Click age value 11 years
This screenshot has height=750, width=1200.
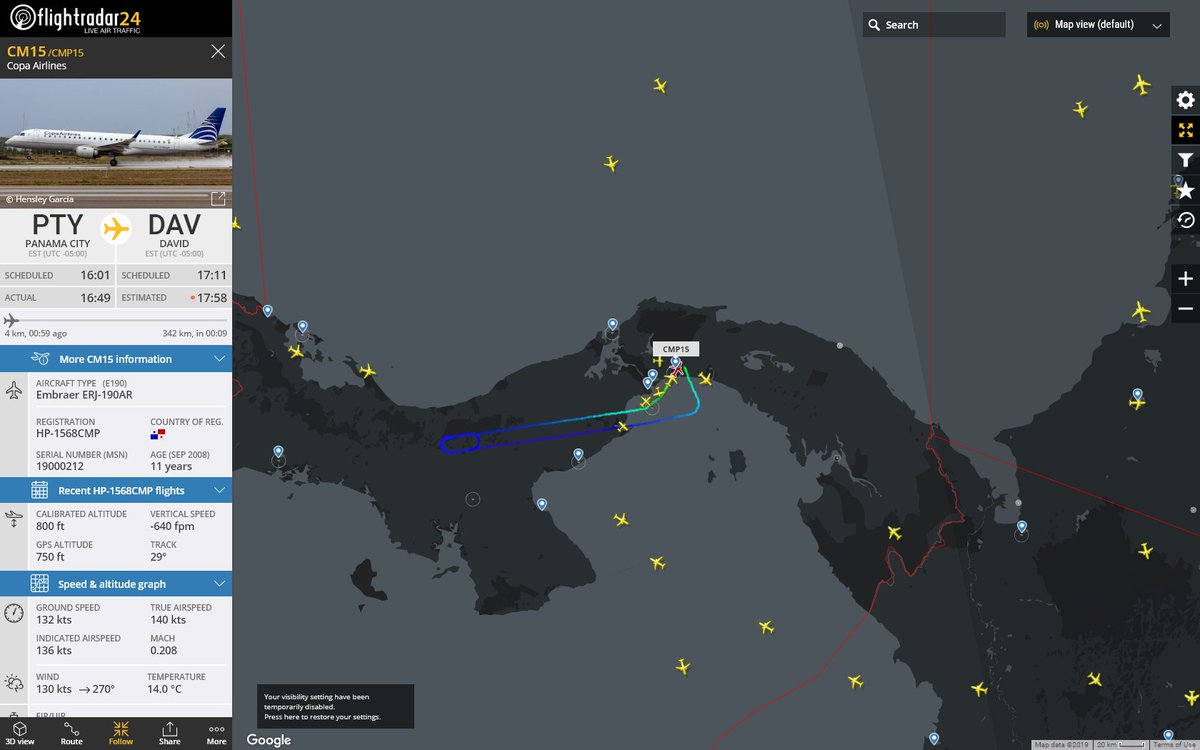pyautogui.click(x=171, y=466)
